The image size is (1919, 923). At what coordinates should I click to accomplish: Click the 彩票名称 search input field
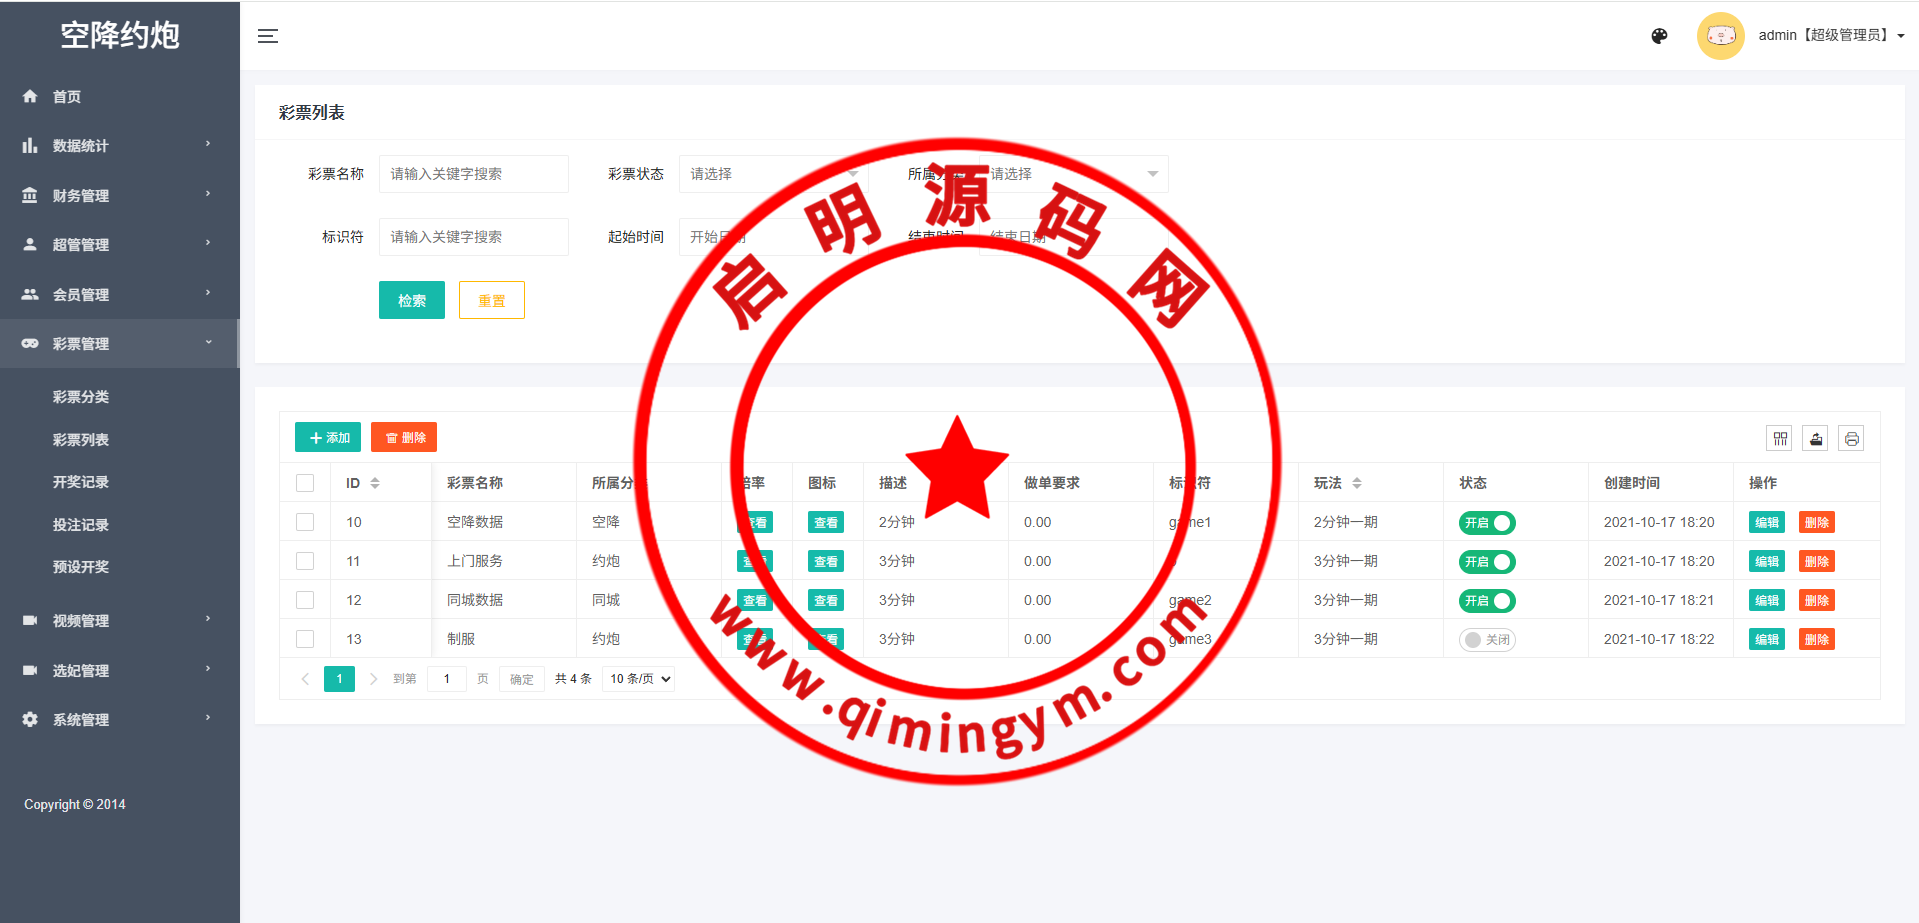pos(473,174)
